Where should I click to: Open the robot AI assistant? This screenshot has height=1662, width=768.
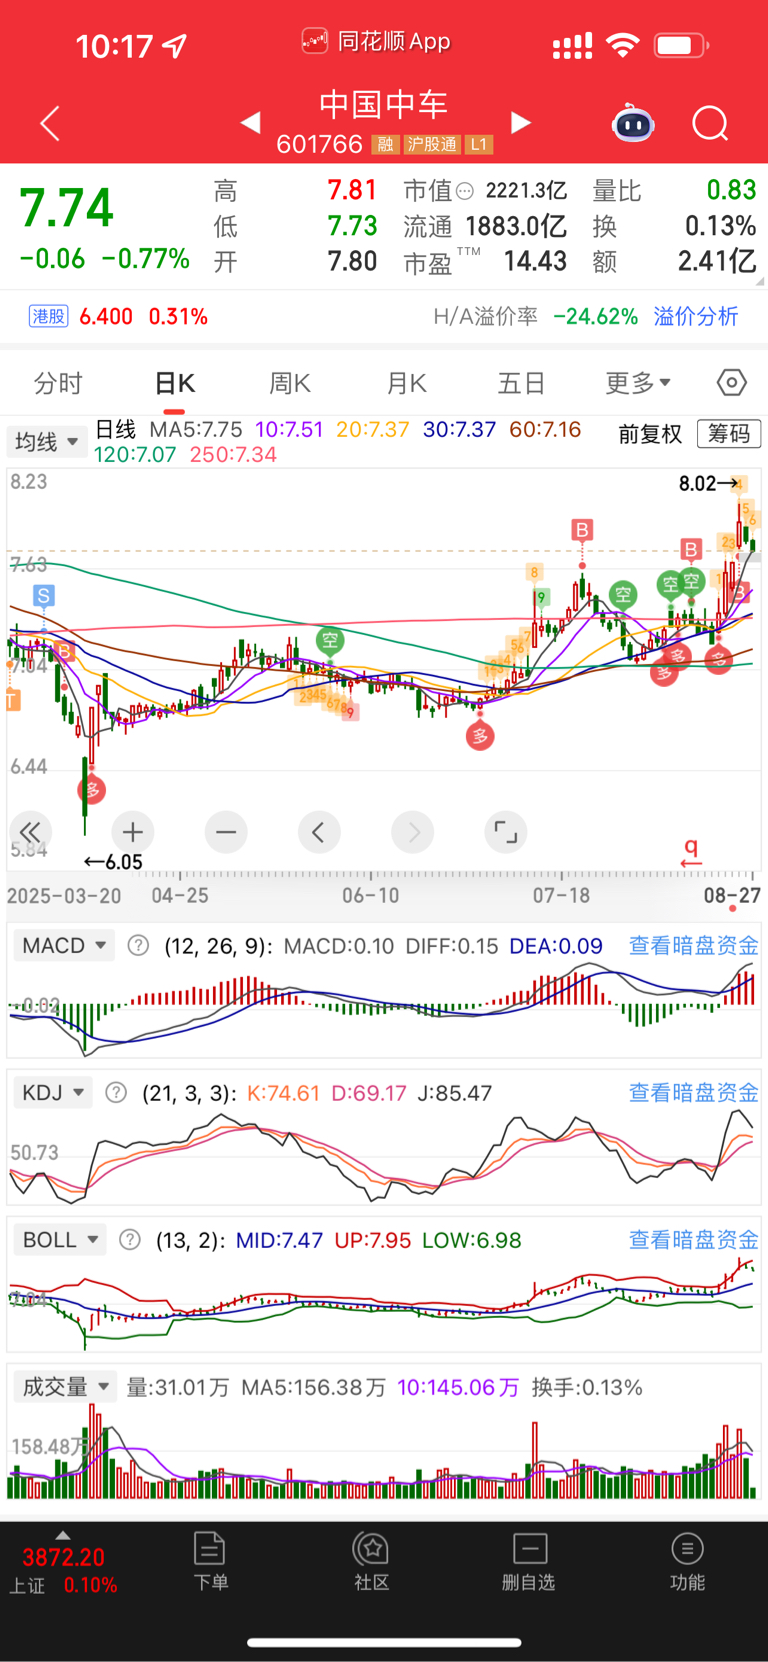click(x=632, y=123)
